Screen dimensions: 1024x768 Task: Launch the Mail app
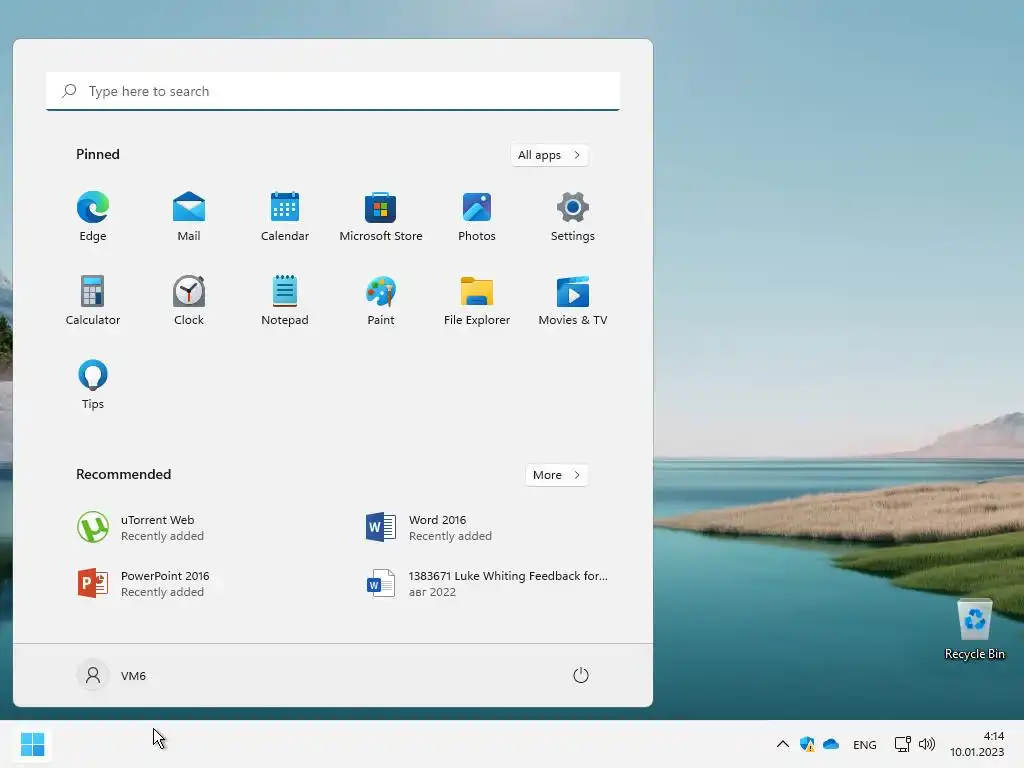[189, 217]
